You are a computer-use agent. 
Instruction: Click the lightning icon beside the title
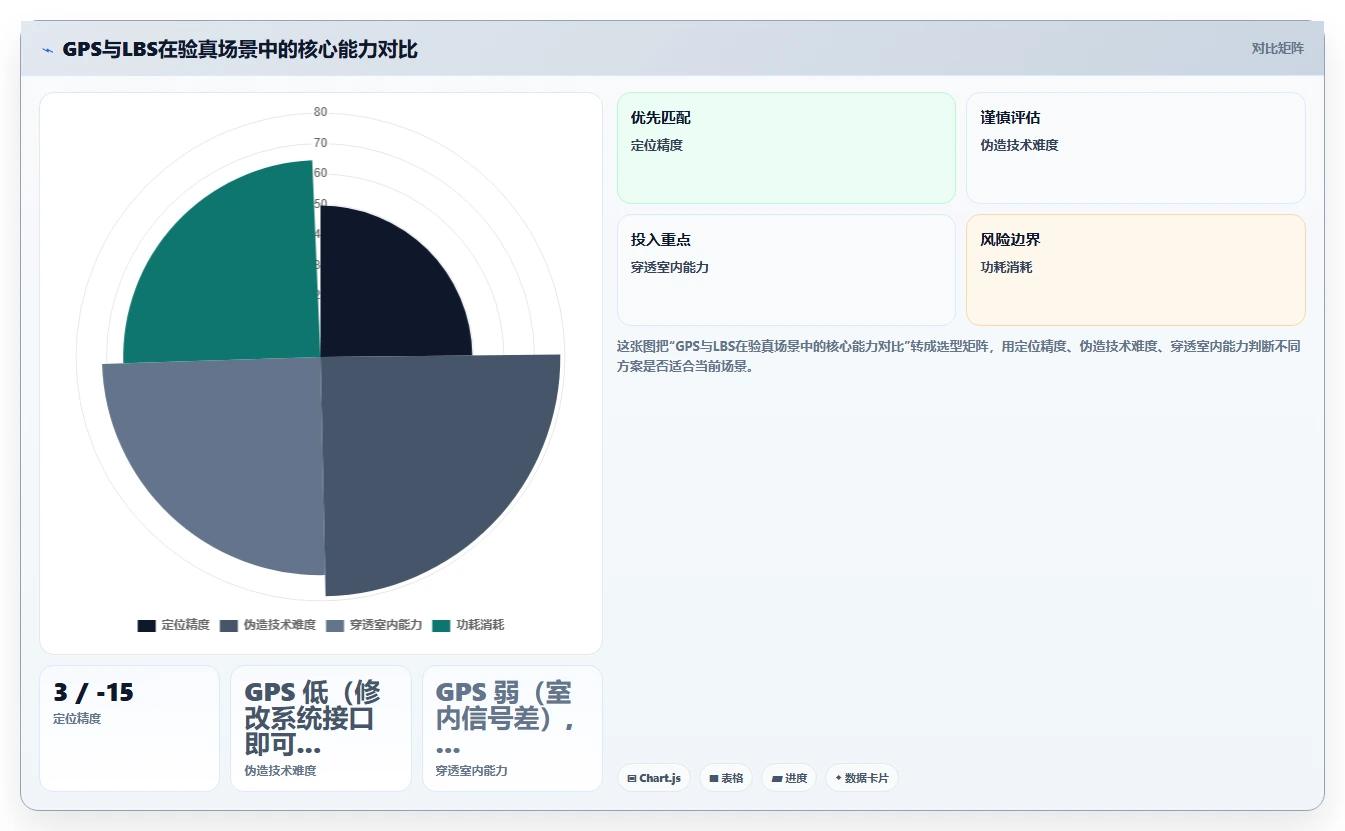[x=48, y=50]
